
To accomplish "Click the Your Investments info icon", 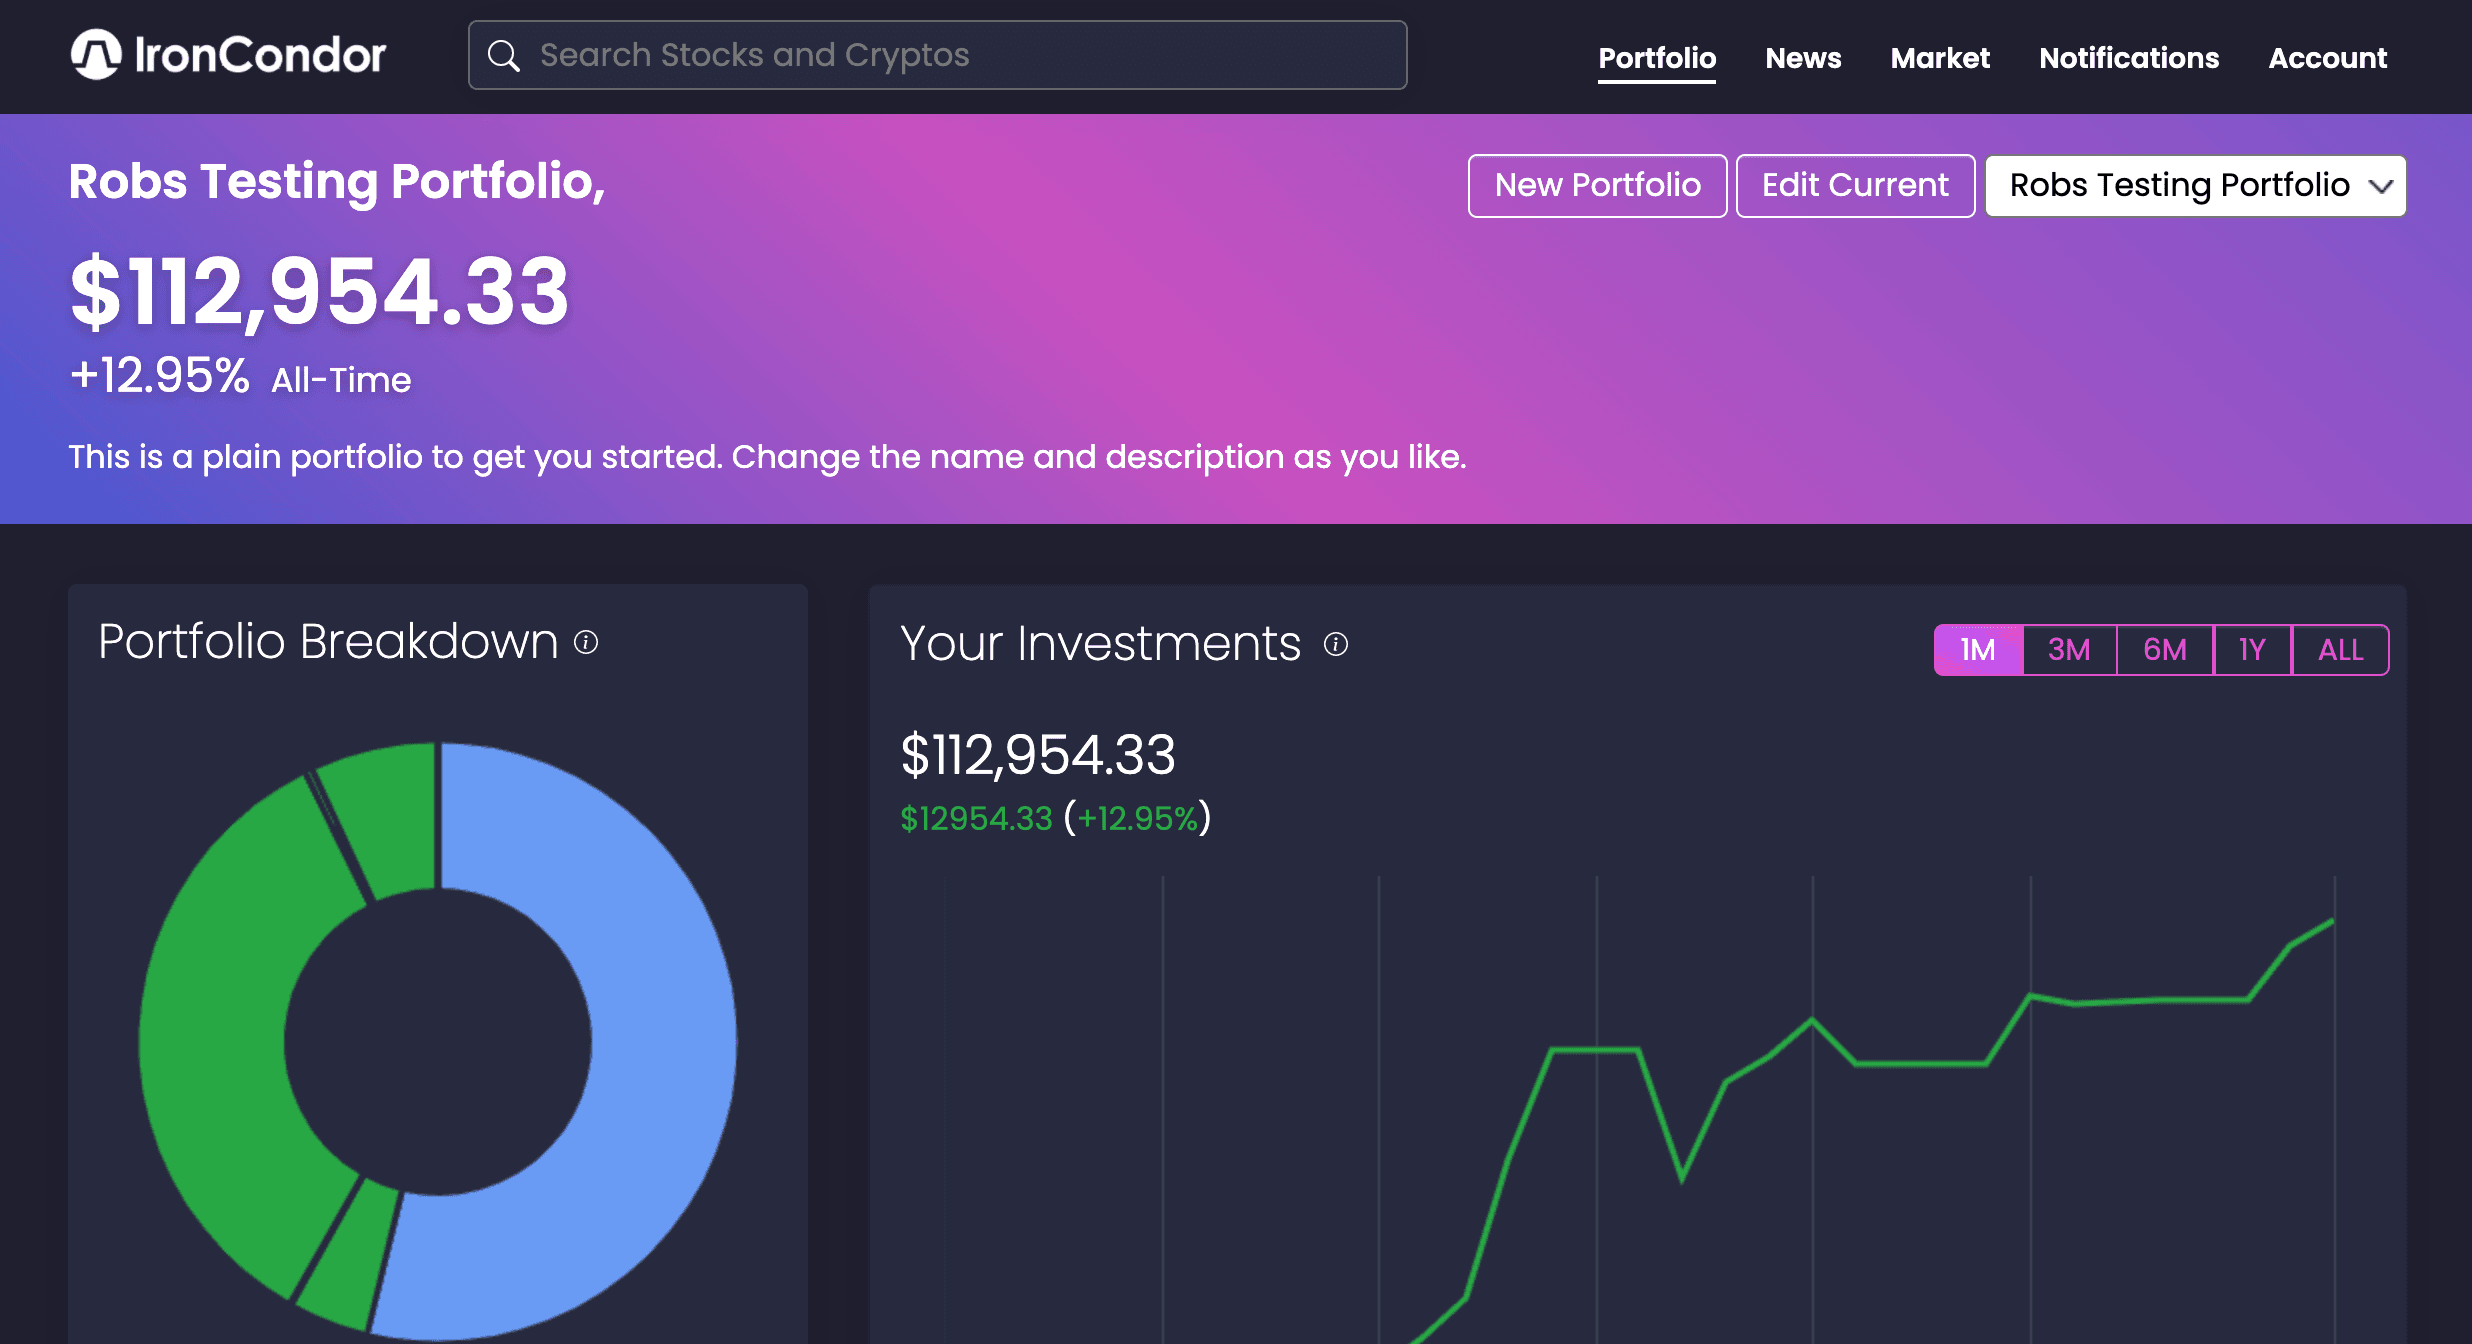I will pos(1336,644).
